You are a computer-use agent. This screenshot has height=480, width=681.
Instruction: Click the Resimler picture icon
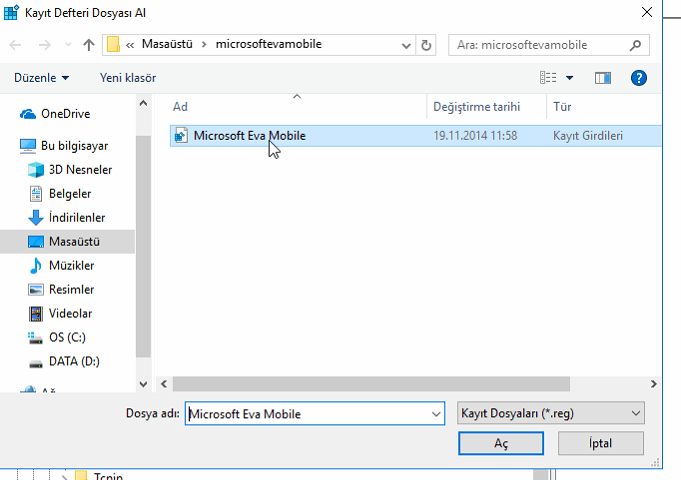pos(36,289)
